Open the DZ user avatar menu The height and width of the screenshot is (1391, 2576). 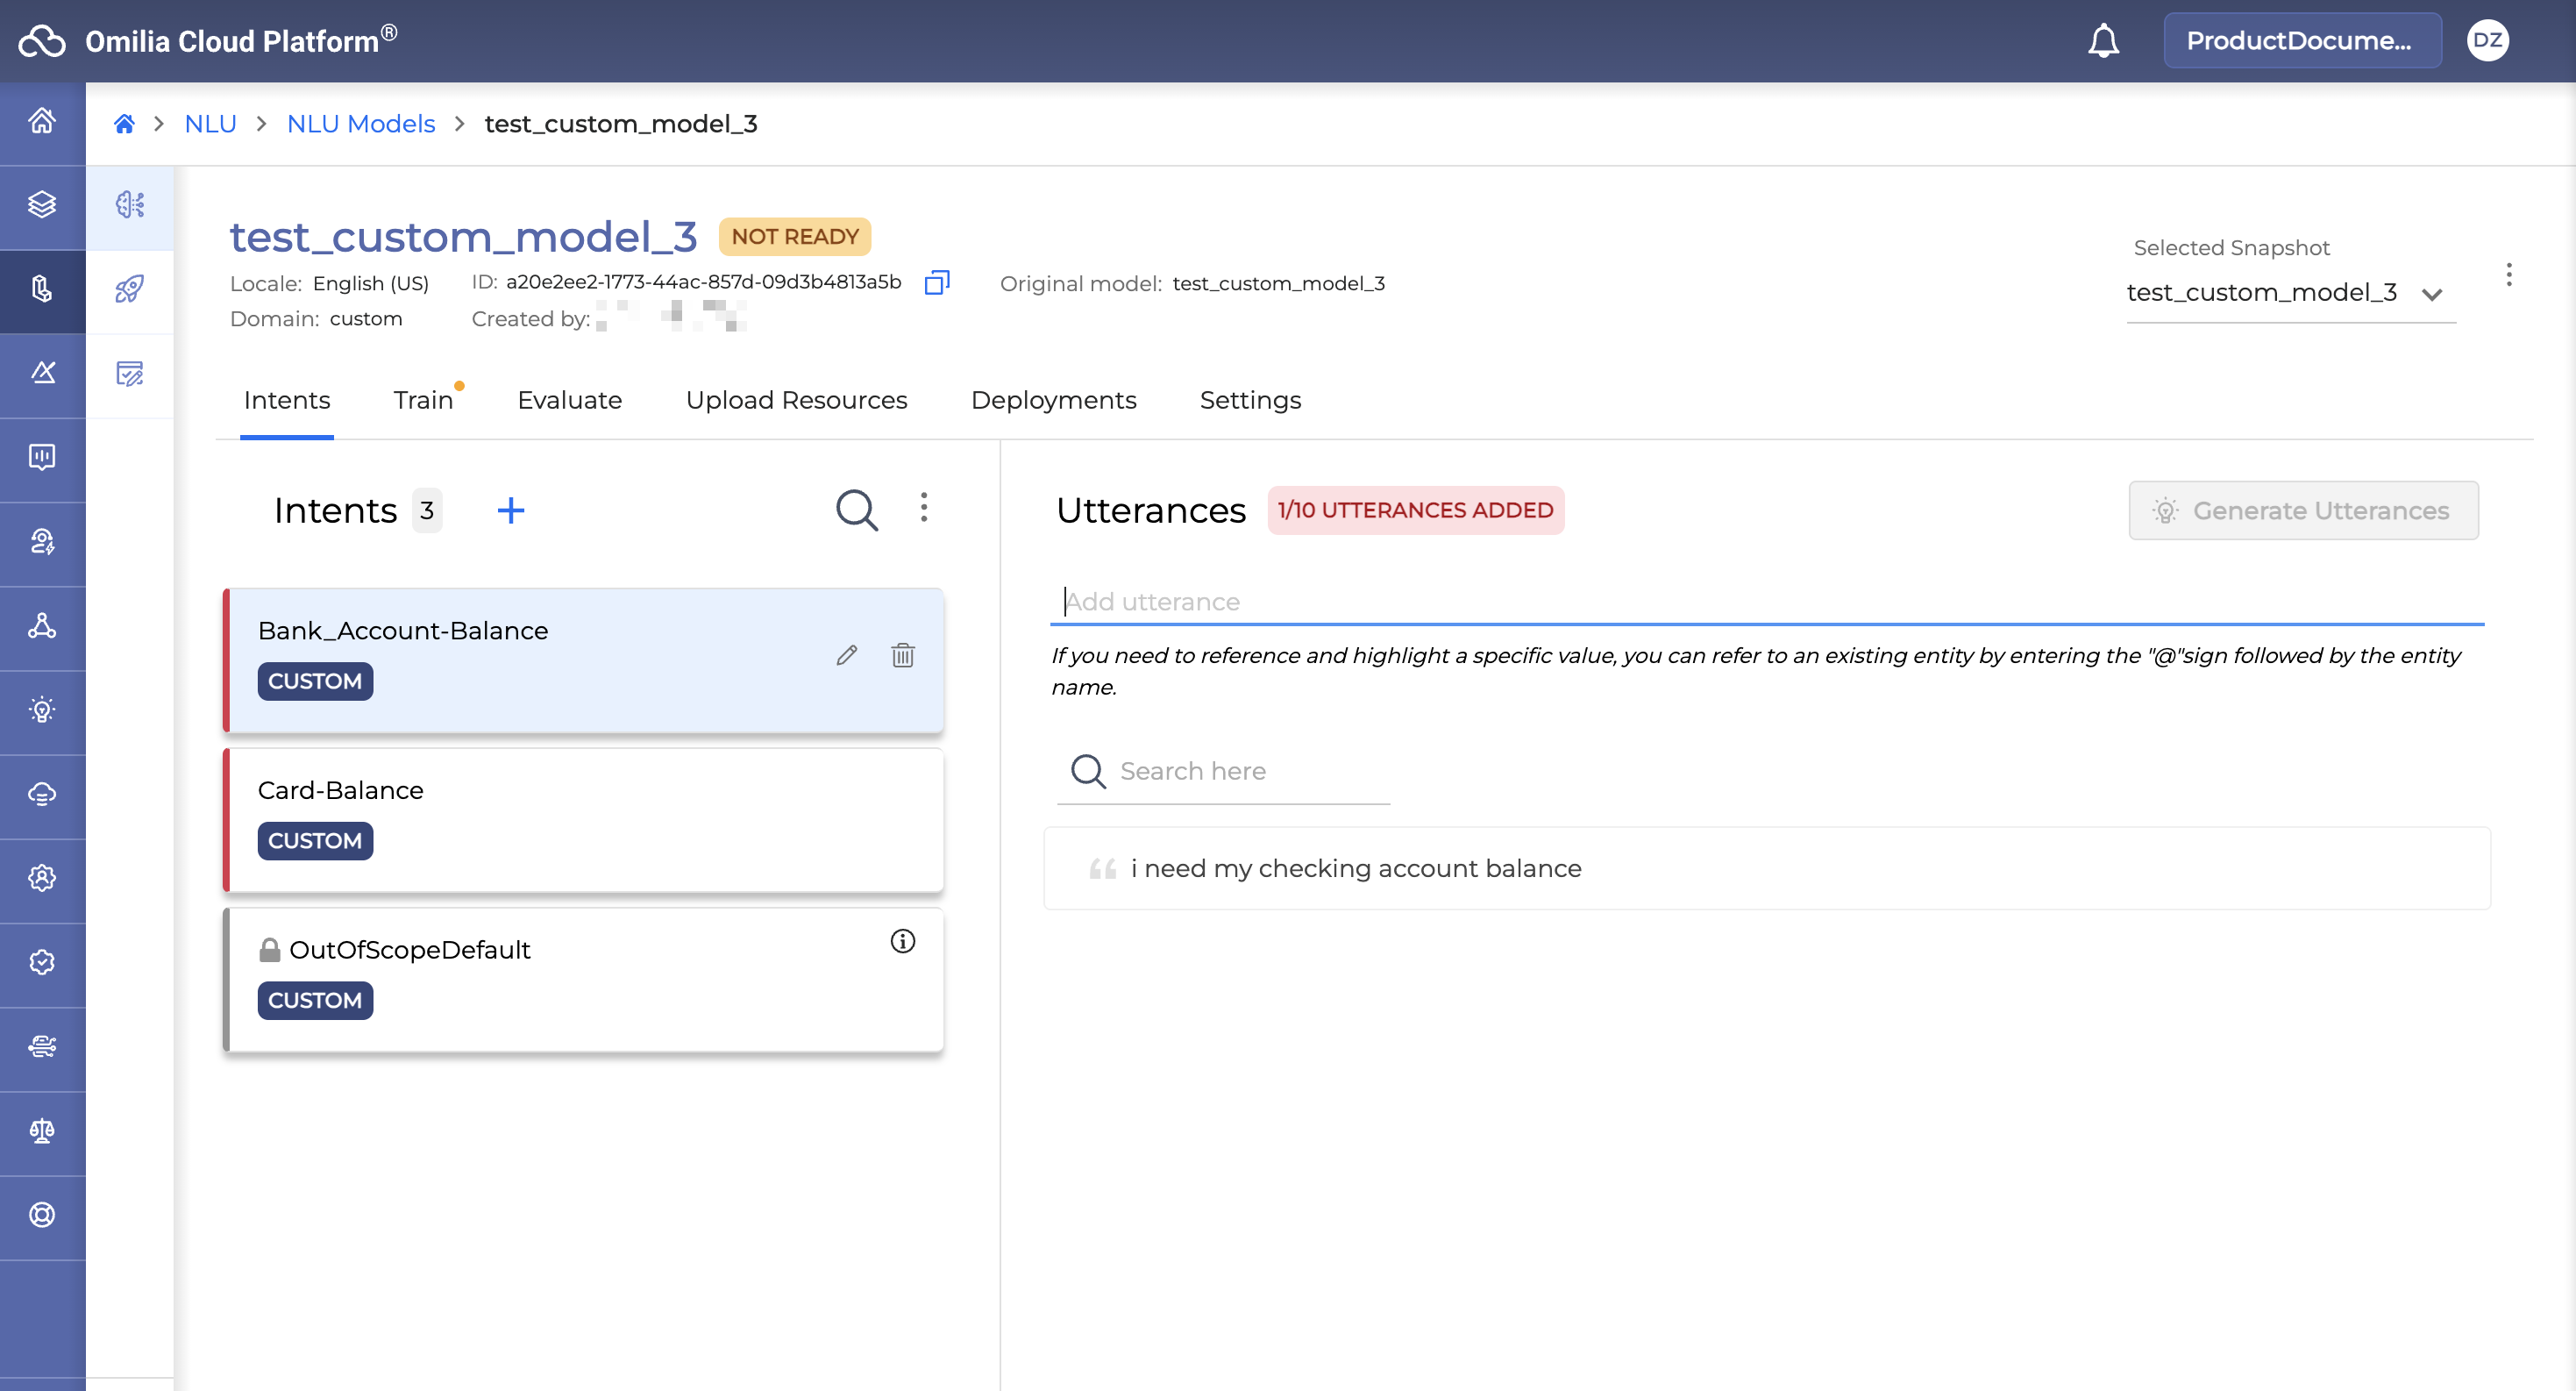(x=2487, y=41)
